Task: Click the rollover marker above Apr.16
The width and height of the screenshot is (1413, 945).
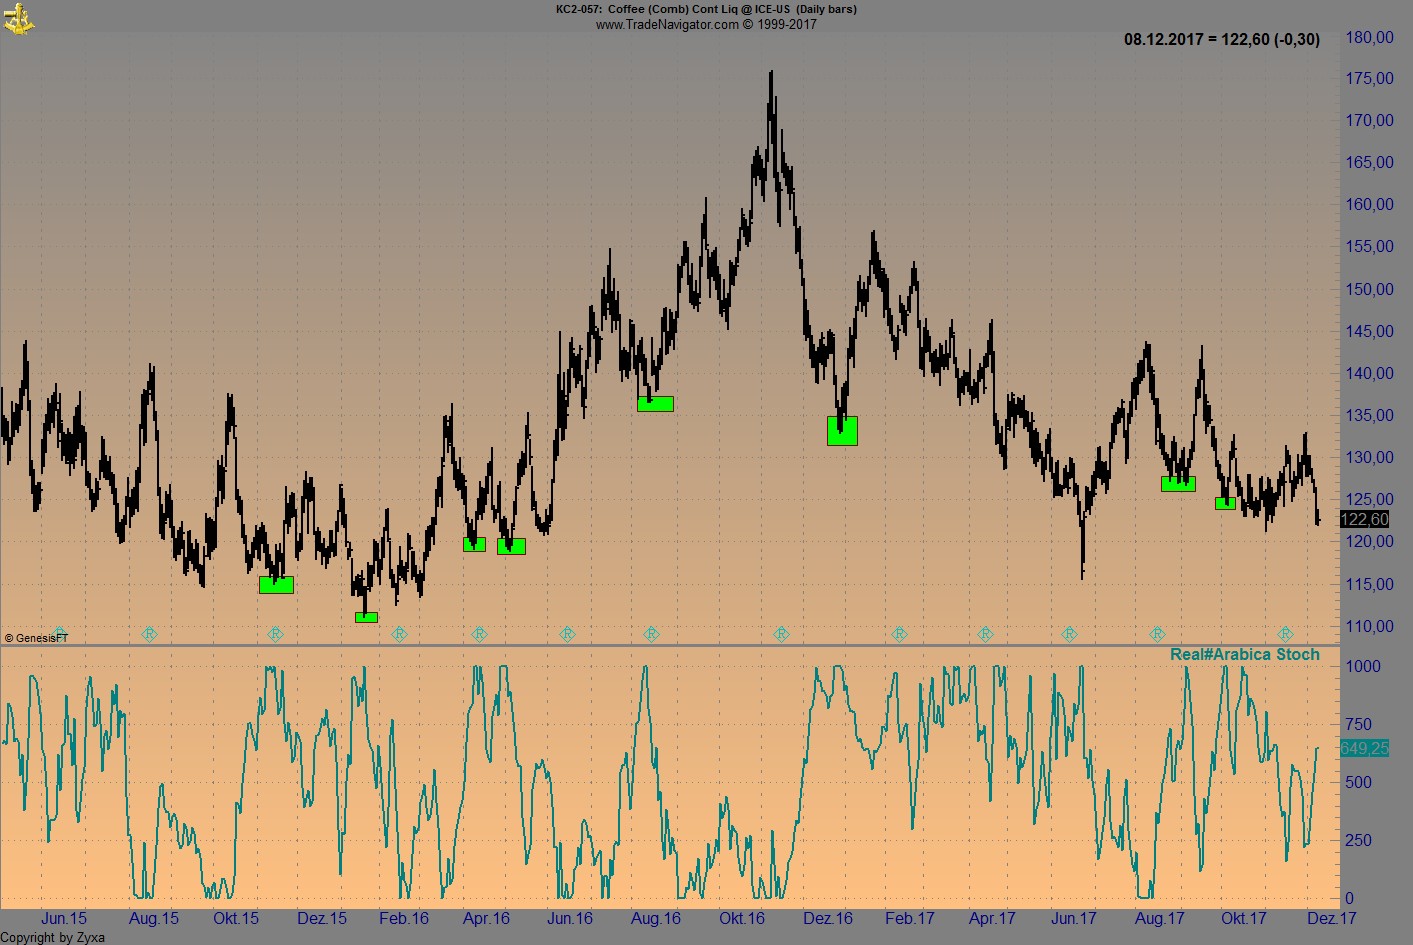Action: tap(479, 634)
